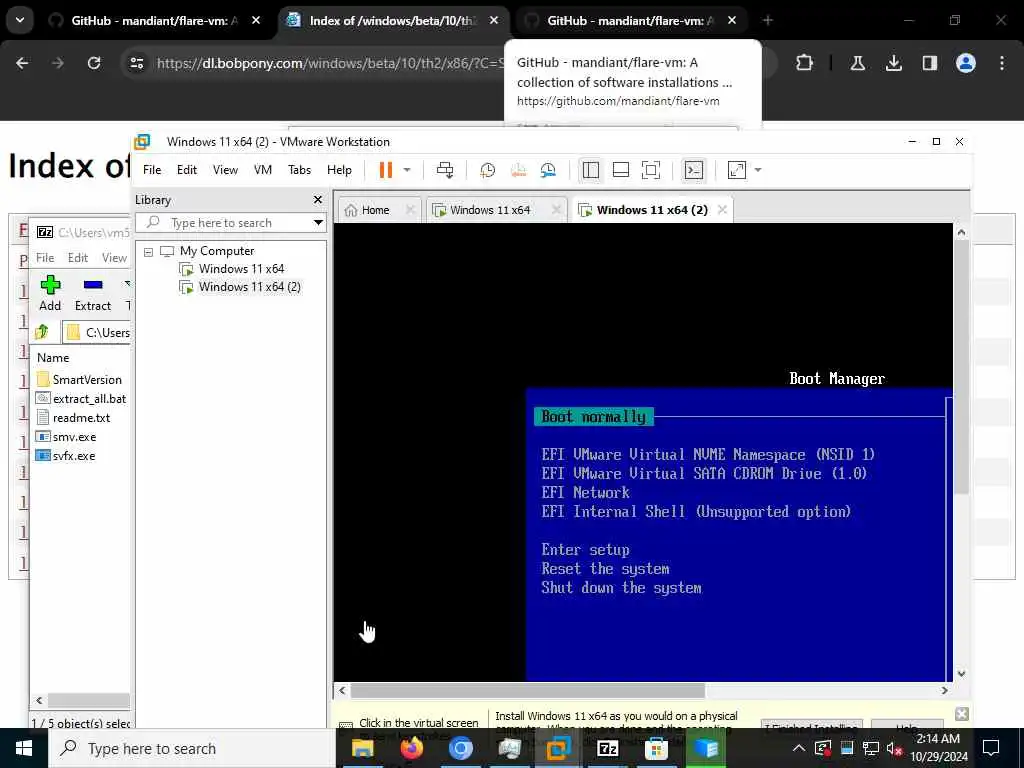The image size is (1024, 768).
Task: Select EFI Network boot option
Action: [586, 492]
